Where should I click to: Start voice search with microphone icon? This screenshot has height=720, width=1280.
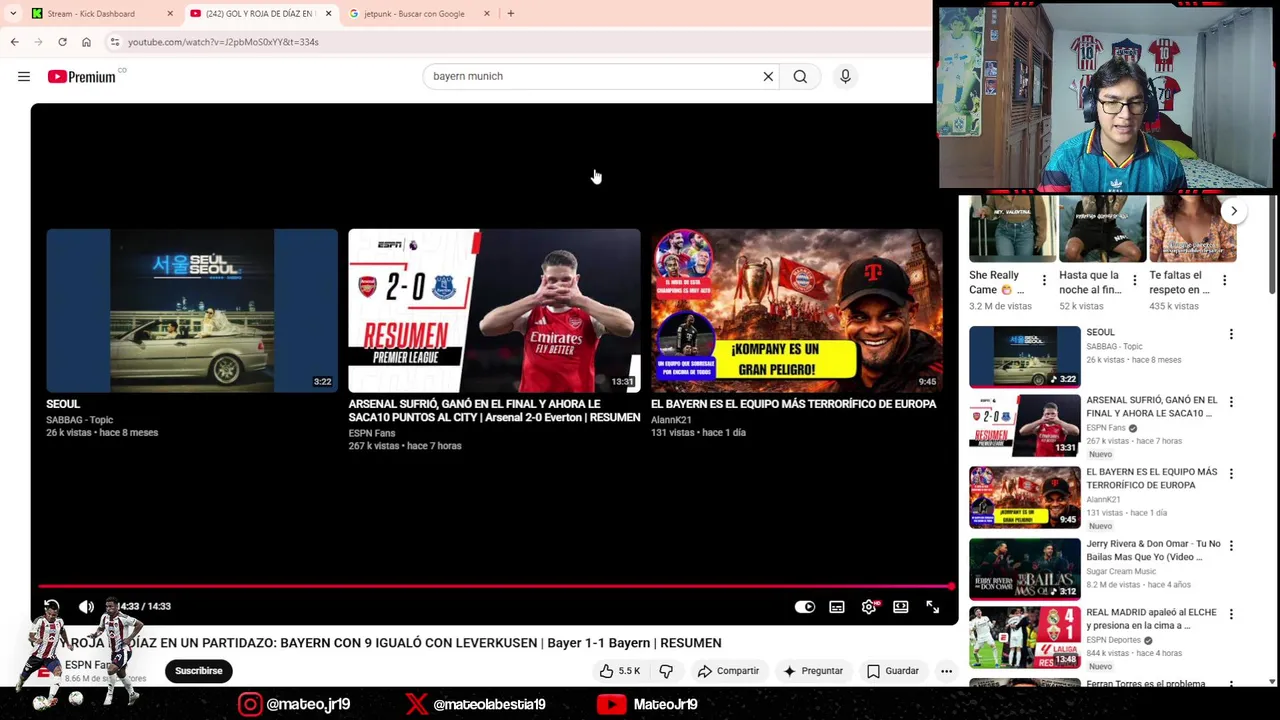click(845, 76)
